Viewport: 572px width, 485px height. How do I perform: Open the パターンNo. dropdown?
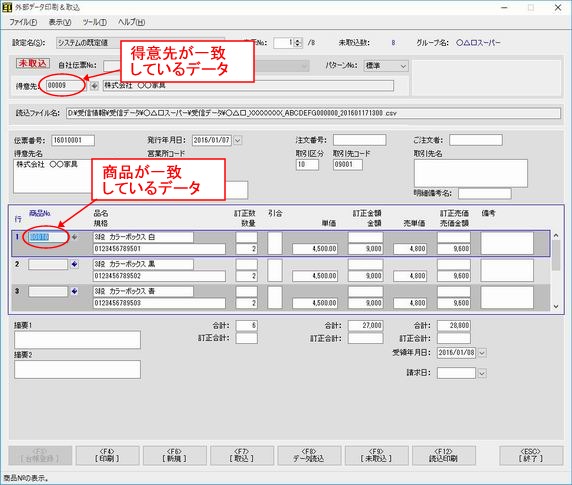point(403,66)
